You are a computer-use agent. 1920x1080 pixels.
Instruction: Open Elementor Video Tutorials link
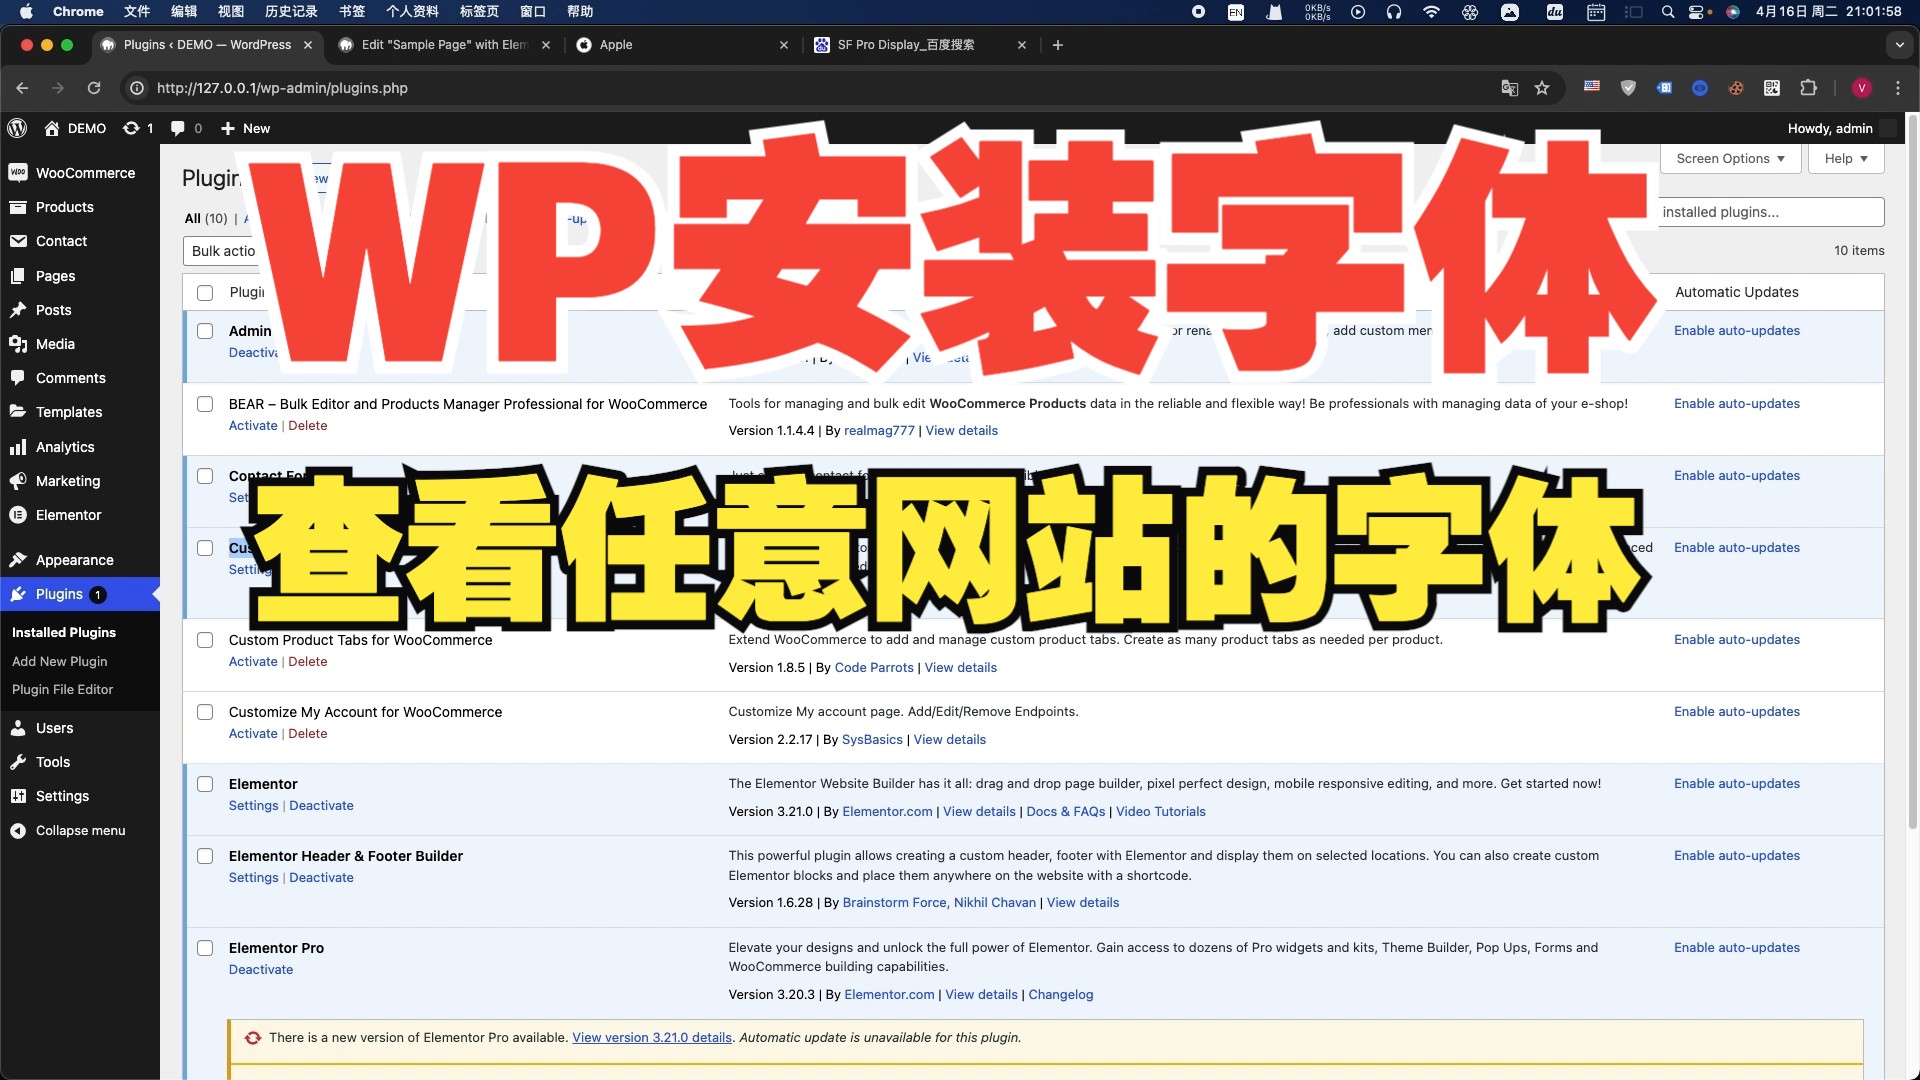[x=1160, y=812]
